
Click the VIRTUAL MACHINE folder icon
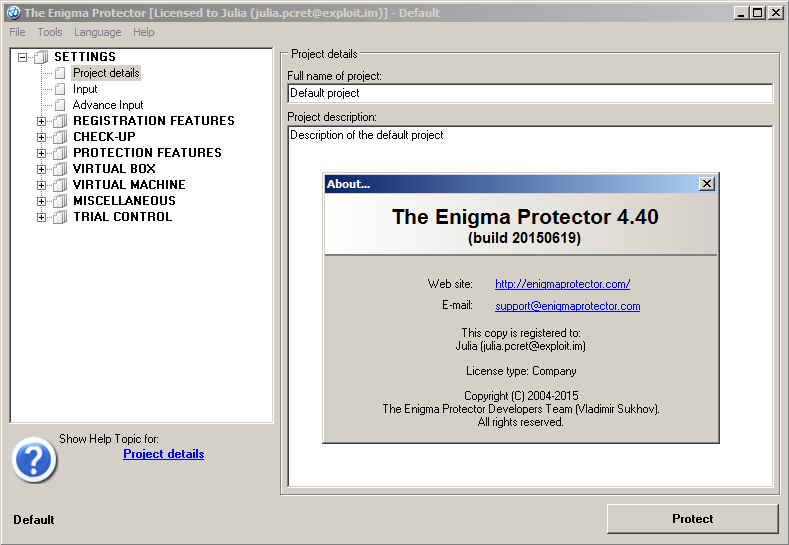60,185
